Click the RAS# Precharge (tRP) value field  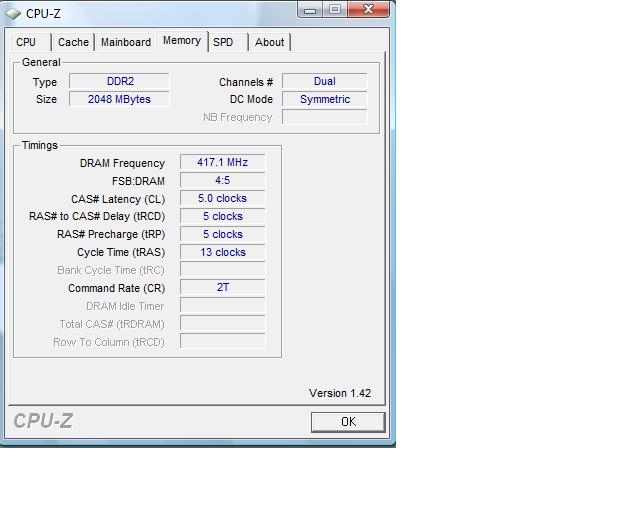click(x=222, y=234)
